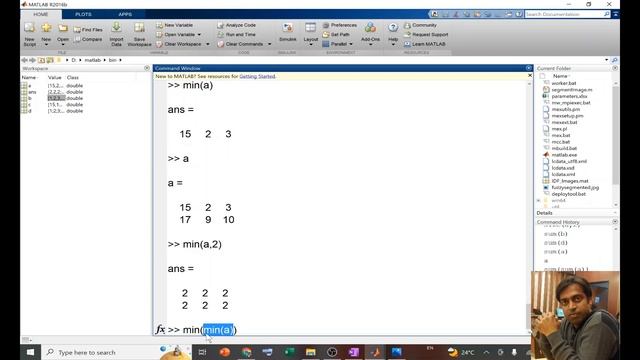640x360 pixels.
Task: Click Find Files in the toolstrip
Action: tap(88, 30)
